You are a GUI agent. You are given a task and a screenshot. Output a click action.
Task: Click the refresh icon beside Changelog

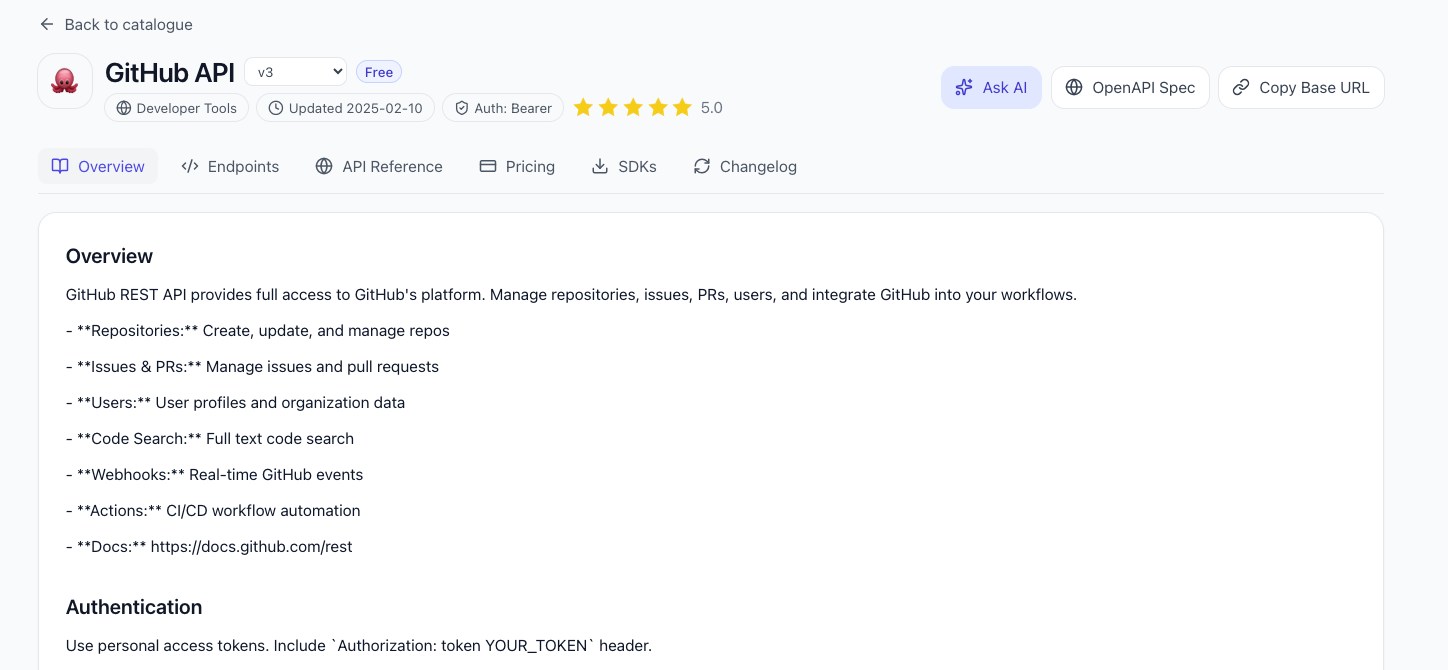tap(701, 166)
